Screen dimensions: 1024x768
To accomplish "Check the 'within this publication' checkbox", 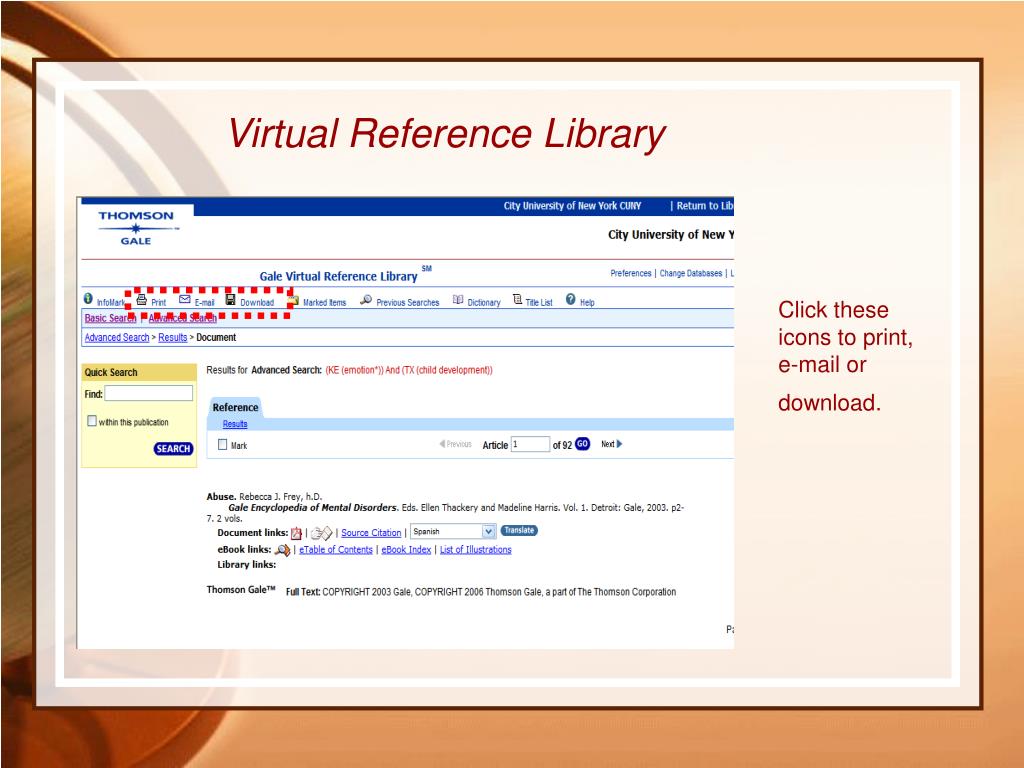I will [92, 421].
